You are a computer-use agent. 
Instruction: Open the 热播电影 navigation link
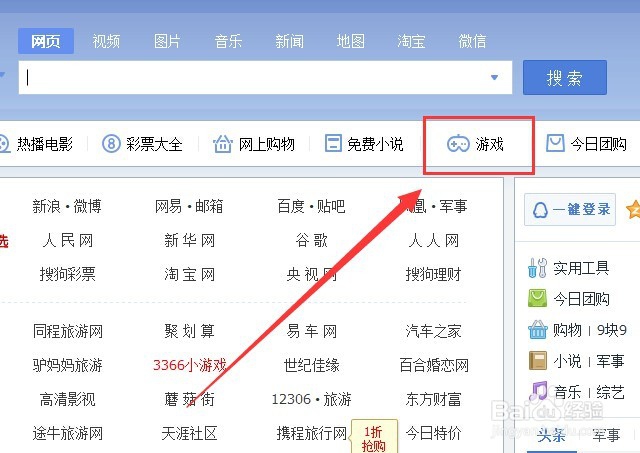click(44, 144)
